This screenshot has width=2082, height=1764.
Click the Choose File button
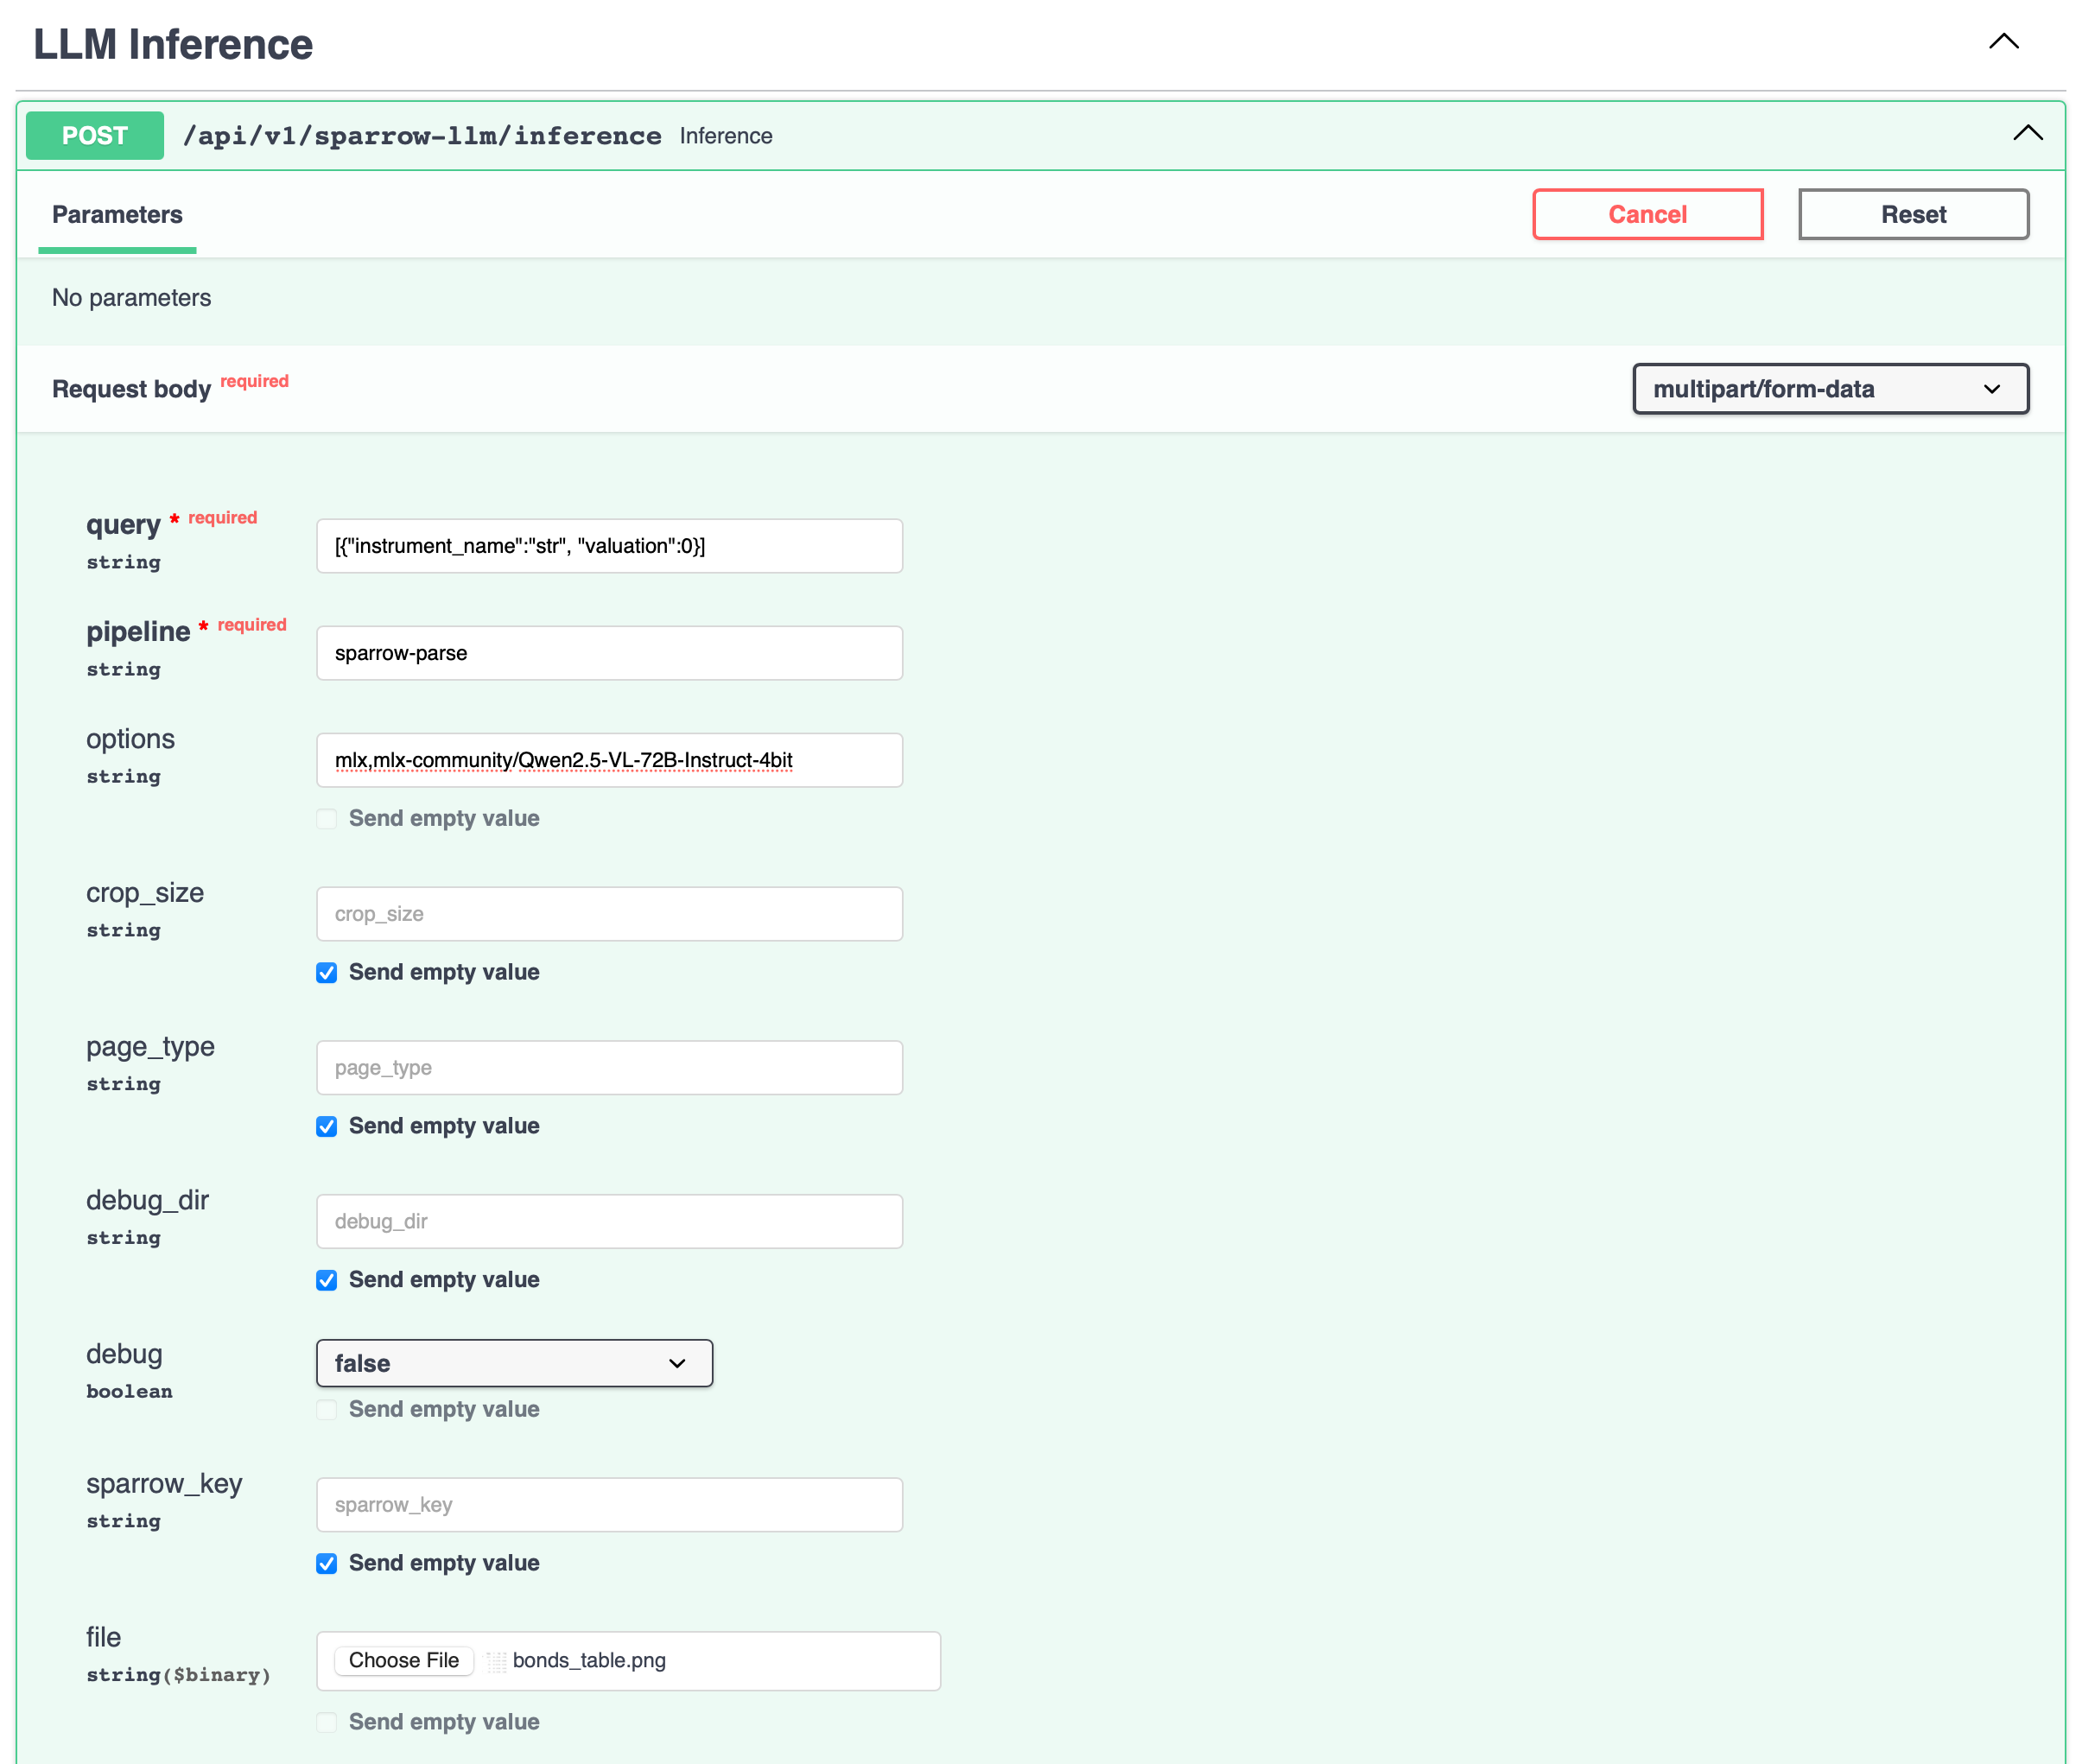click(404, 1661)
